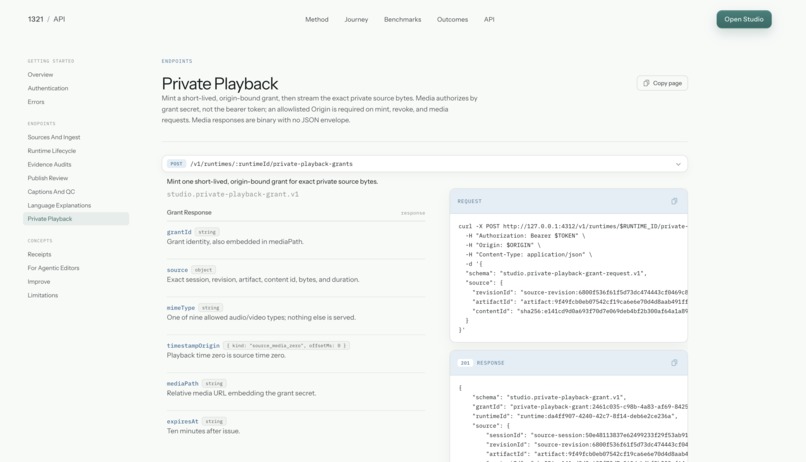
Task: Go to the Improve page
Action: pos(39,282)
